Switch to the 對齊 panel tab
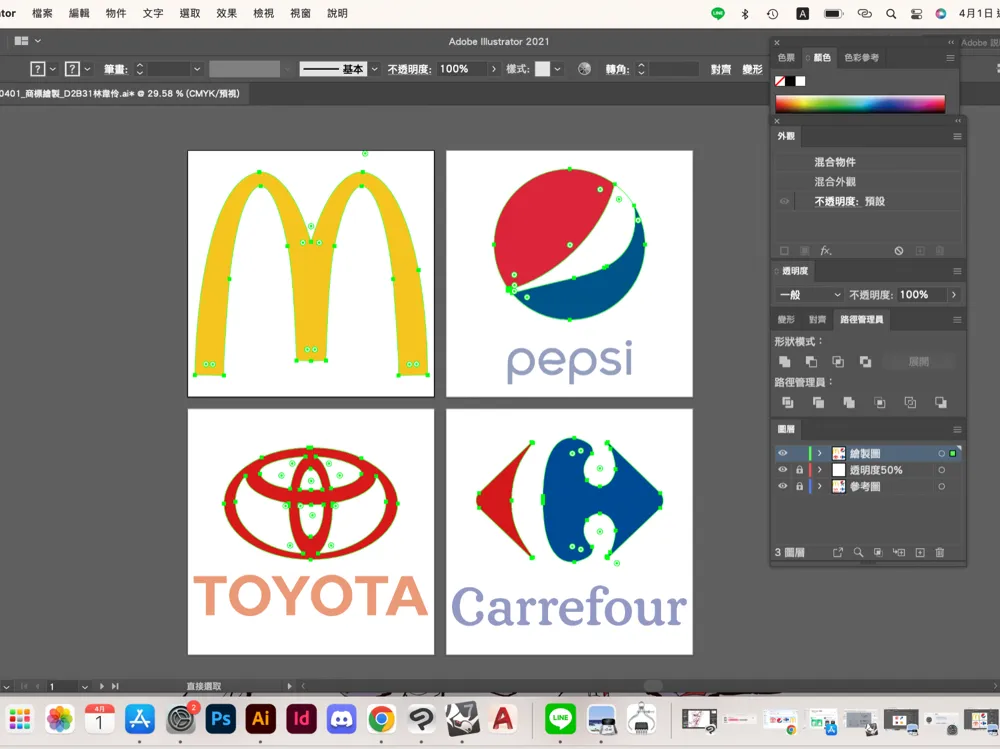The image size is (1000, 750). point(817,320)
